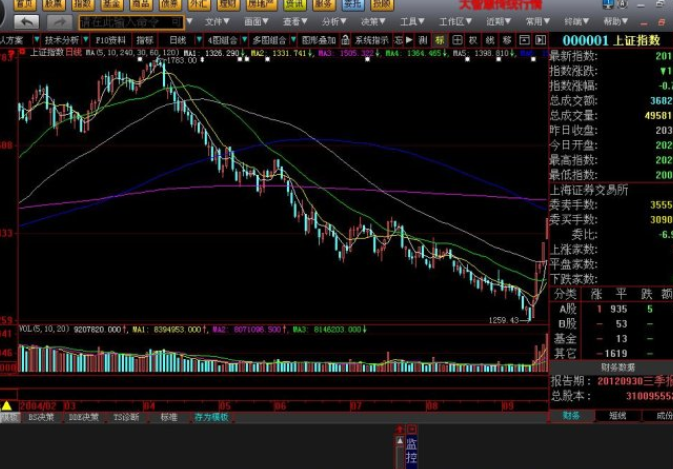Click the panel layout icon beside 移
Viewport: 673px width, 469px height.
pos(524,40)
